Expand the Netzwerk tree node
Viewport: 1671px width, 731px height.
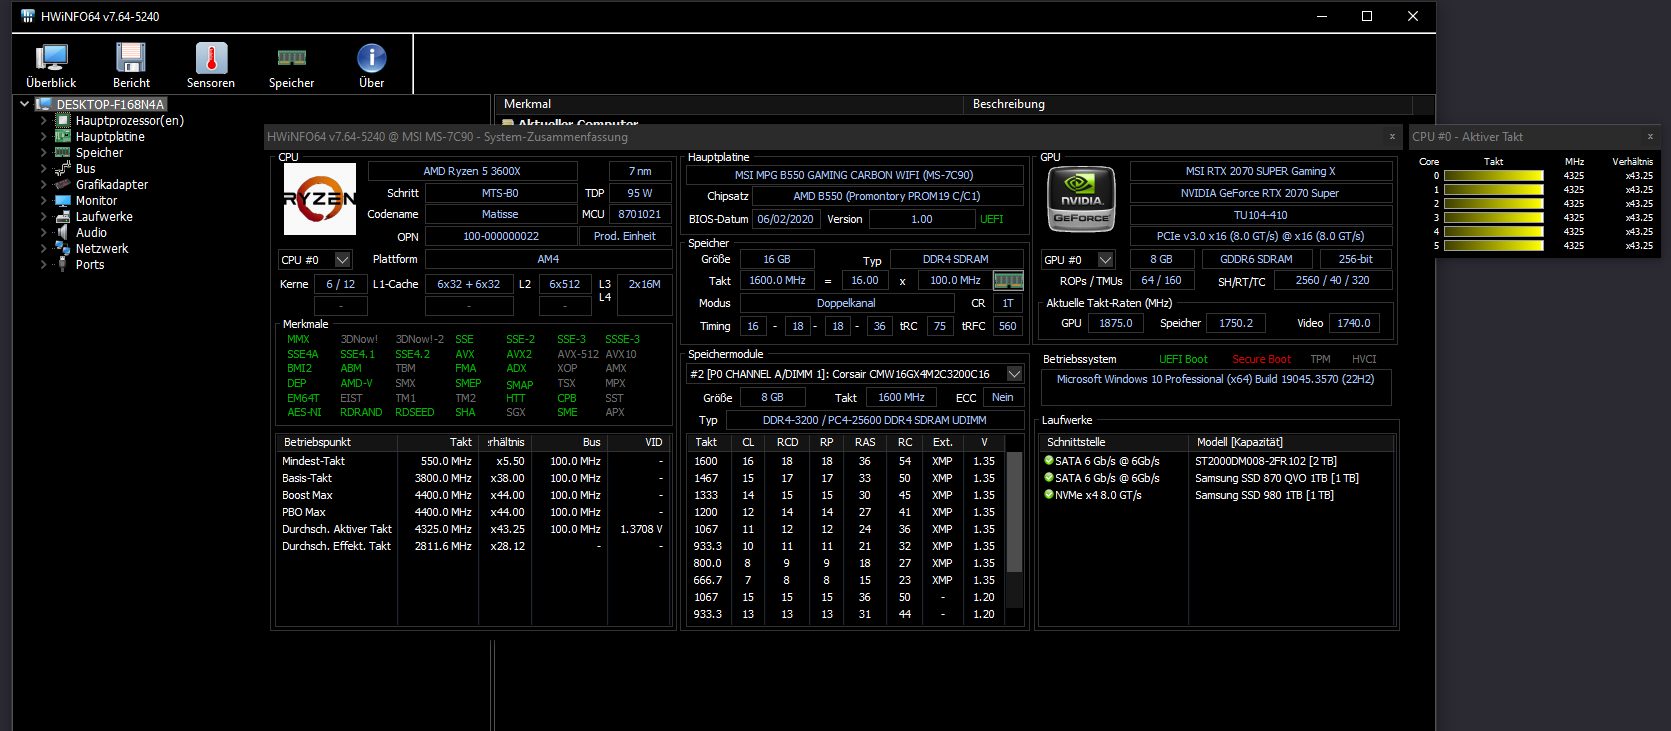tap(43, 248)
